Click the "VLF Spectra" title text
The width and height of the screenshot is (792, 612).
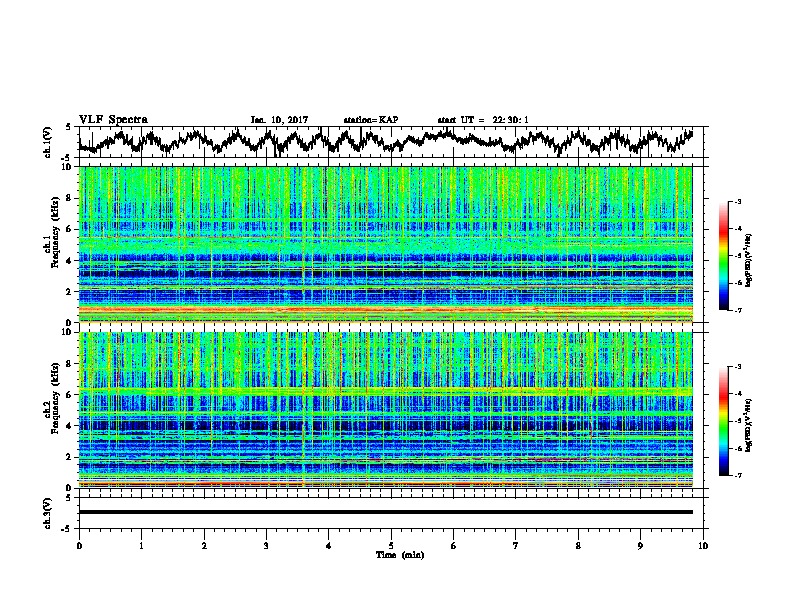coord(113,120)
